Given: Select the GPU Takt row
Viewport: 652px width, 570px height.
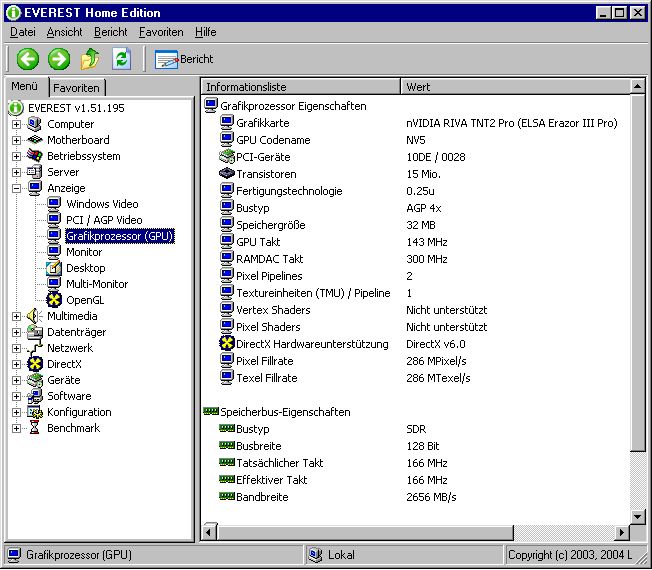Looking at the screenshot, I should pyautogui.click(x=333, y=242).
